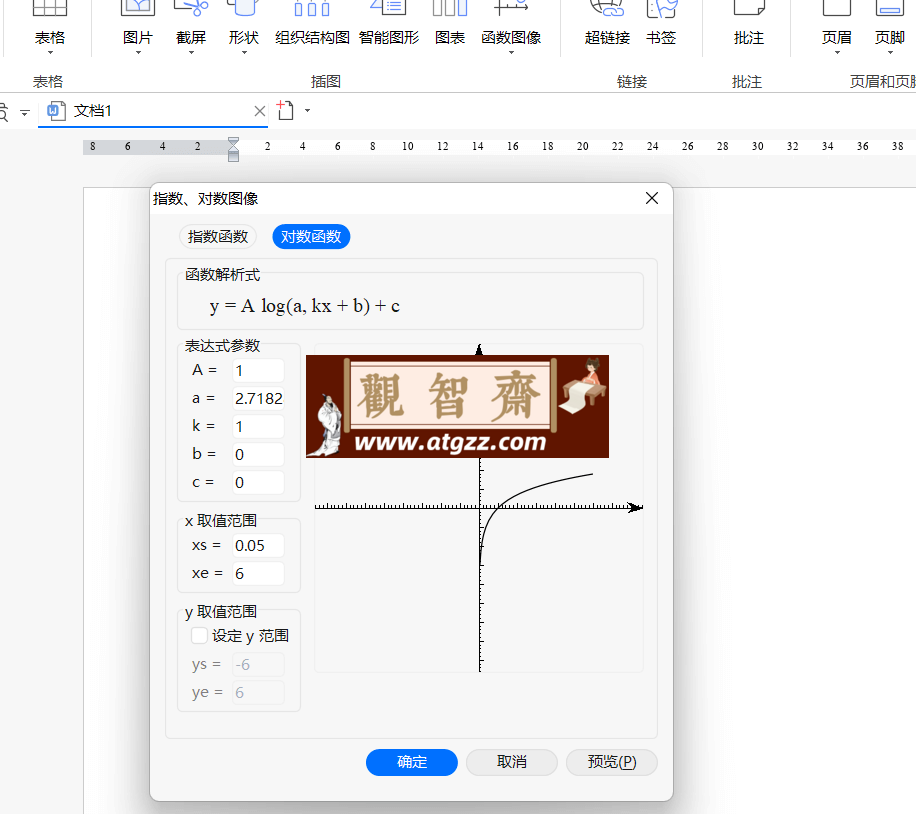Expand the 页眉 dropdown arrow

point(837,53)
